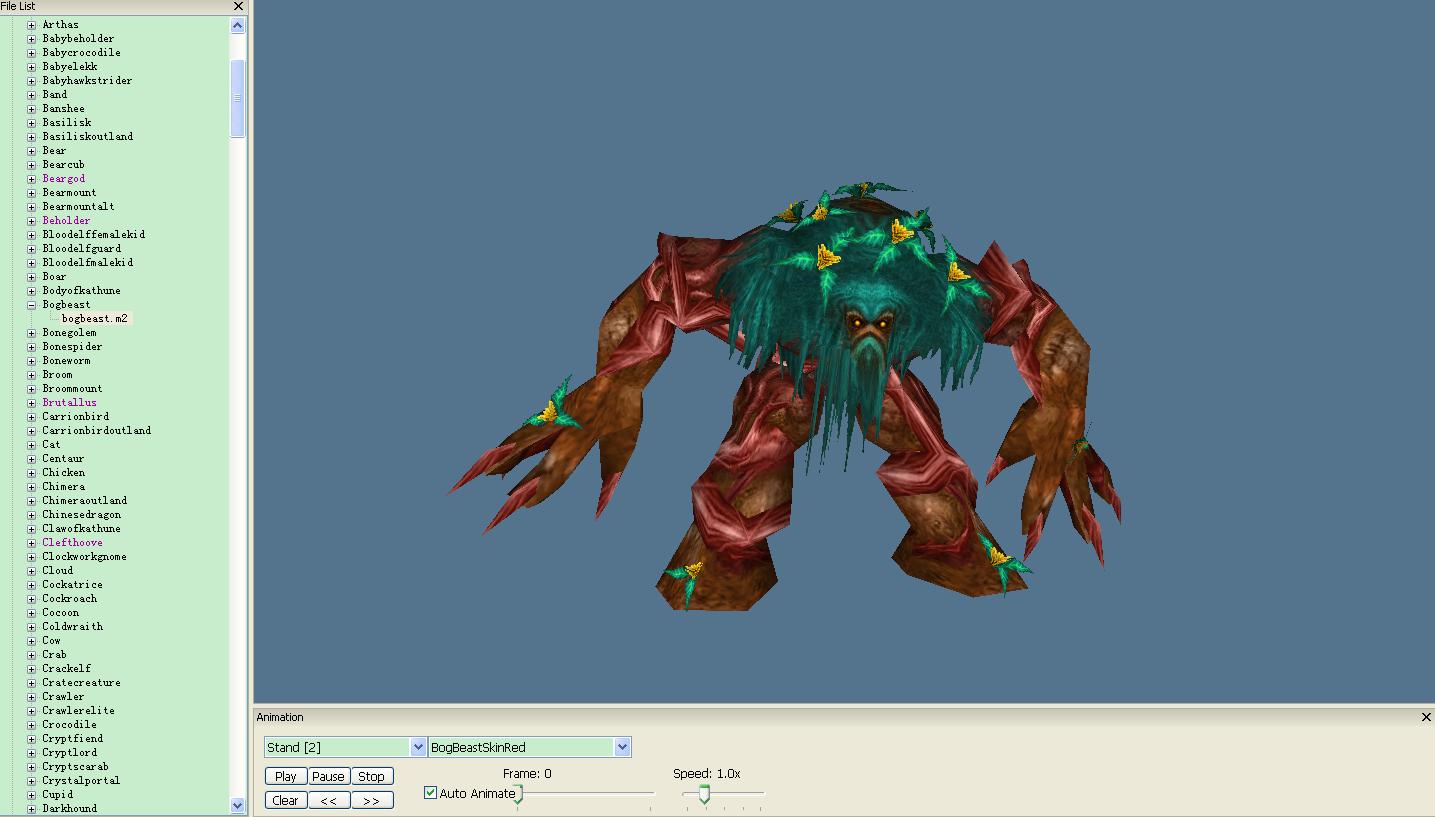Image resolution: width=1435 pixels, height=817 pixels.
Task: Click the file list scrollbar thumb
Action: pyautogui.click(x=238, y=98)
